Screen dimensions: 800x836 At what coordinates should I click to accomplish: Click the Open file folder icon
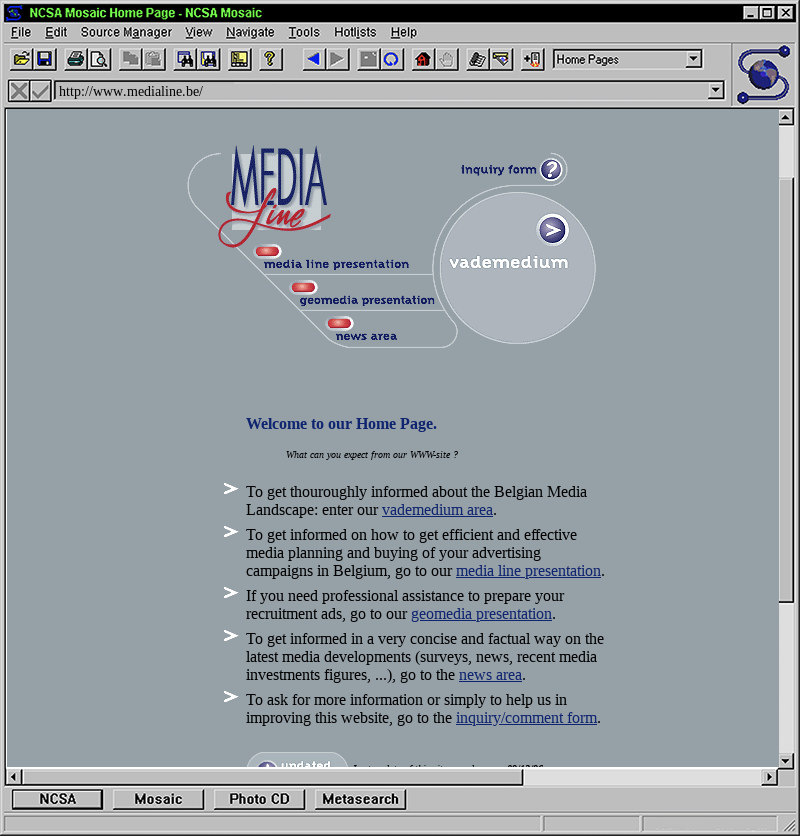(x=21, y=60)
